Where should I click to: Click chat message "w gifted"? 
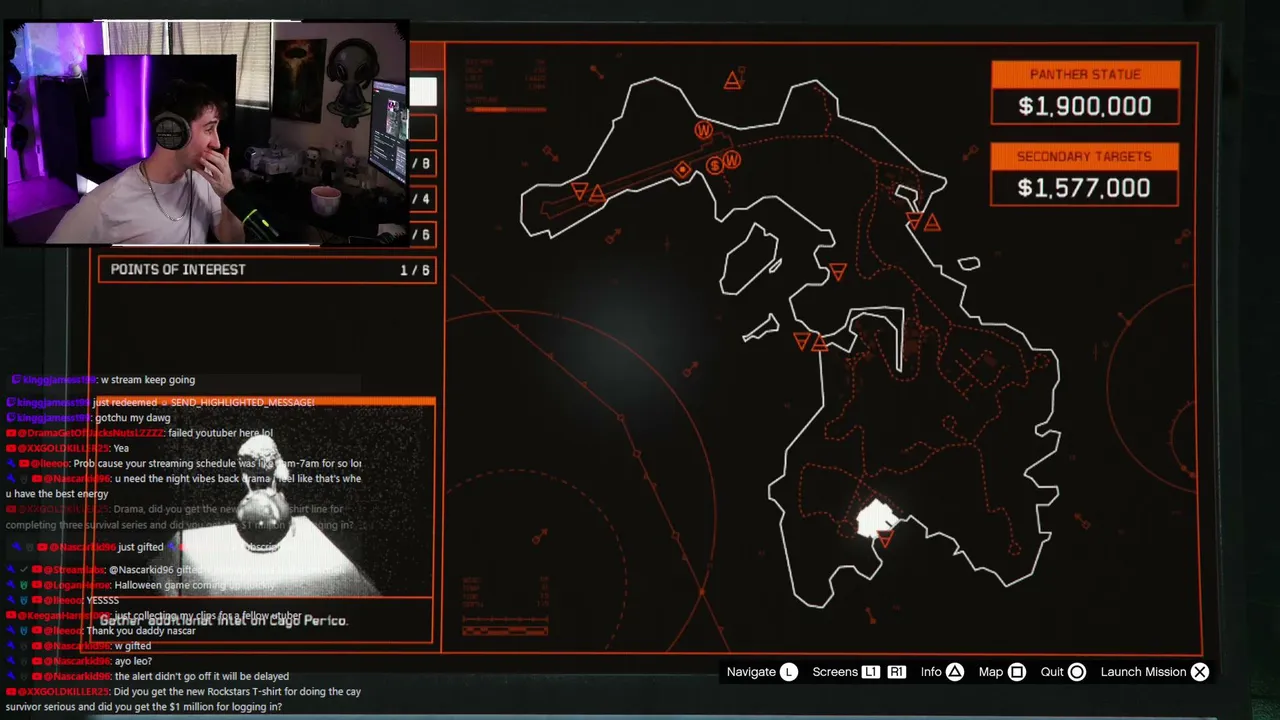(133, 646)
